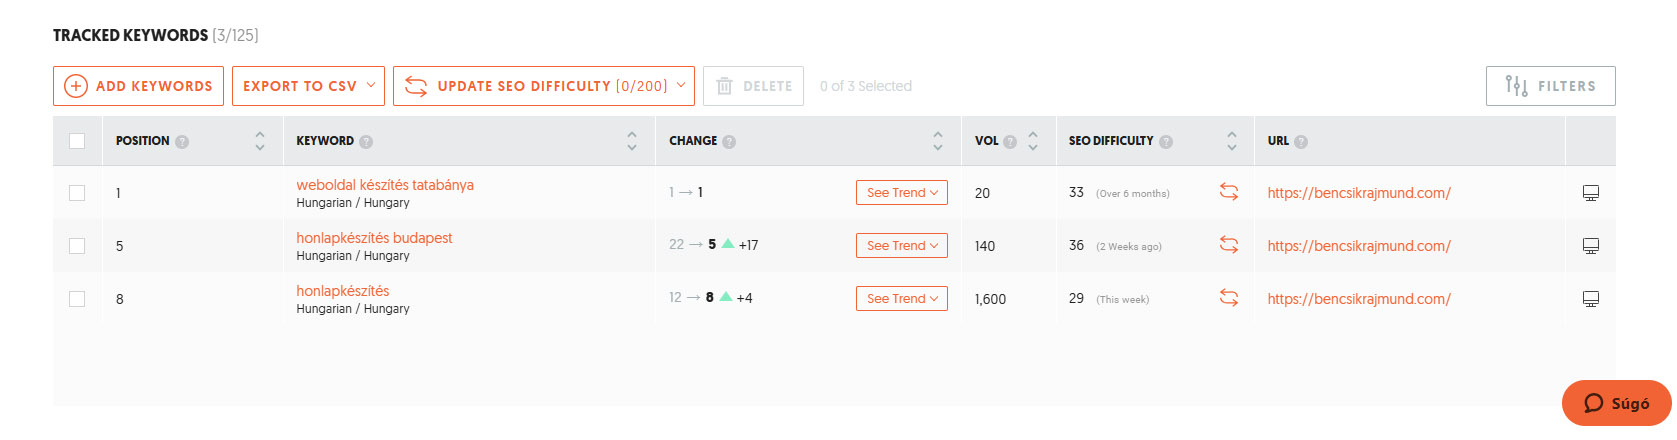Click the help icon next to Position header
This screenshot has height=440, width=1677.
182,142
